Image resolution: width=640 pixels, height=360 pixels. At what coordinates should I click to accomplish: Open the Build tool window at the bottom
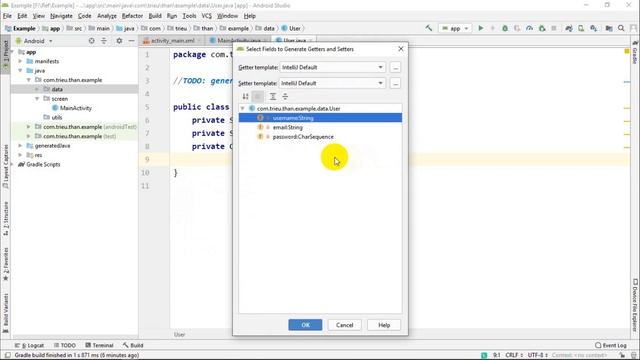click(133, 345)
